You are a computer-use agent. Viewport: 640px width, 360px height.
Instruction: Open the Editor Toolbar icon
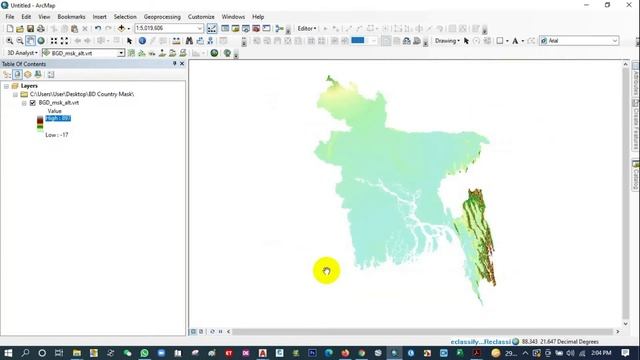(212, 29)
